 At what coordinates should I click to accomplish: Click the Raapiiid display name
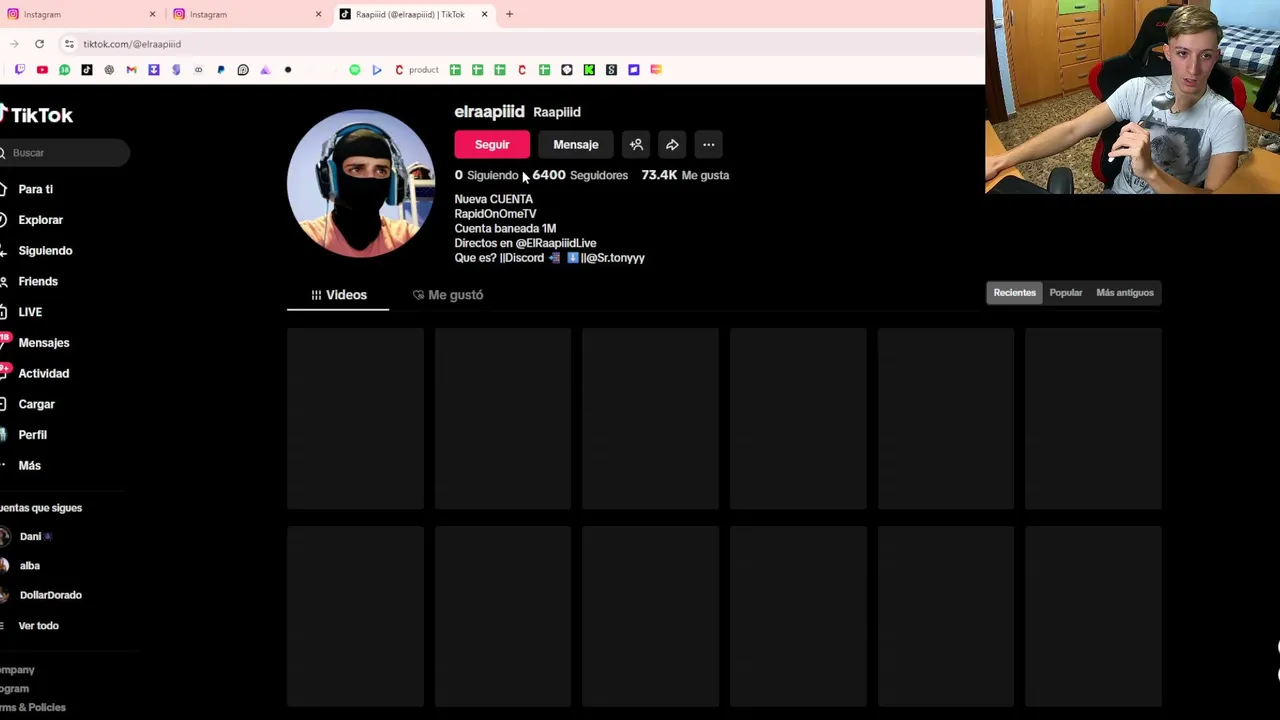[557, 112]
